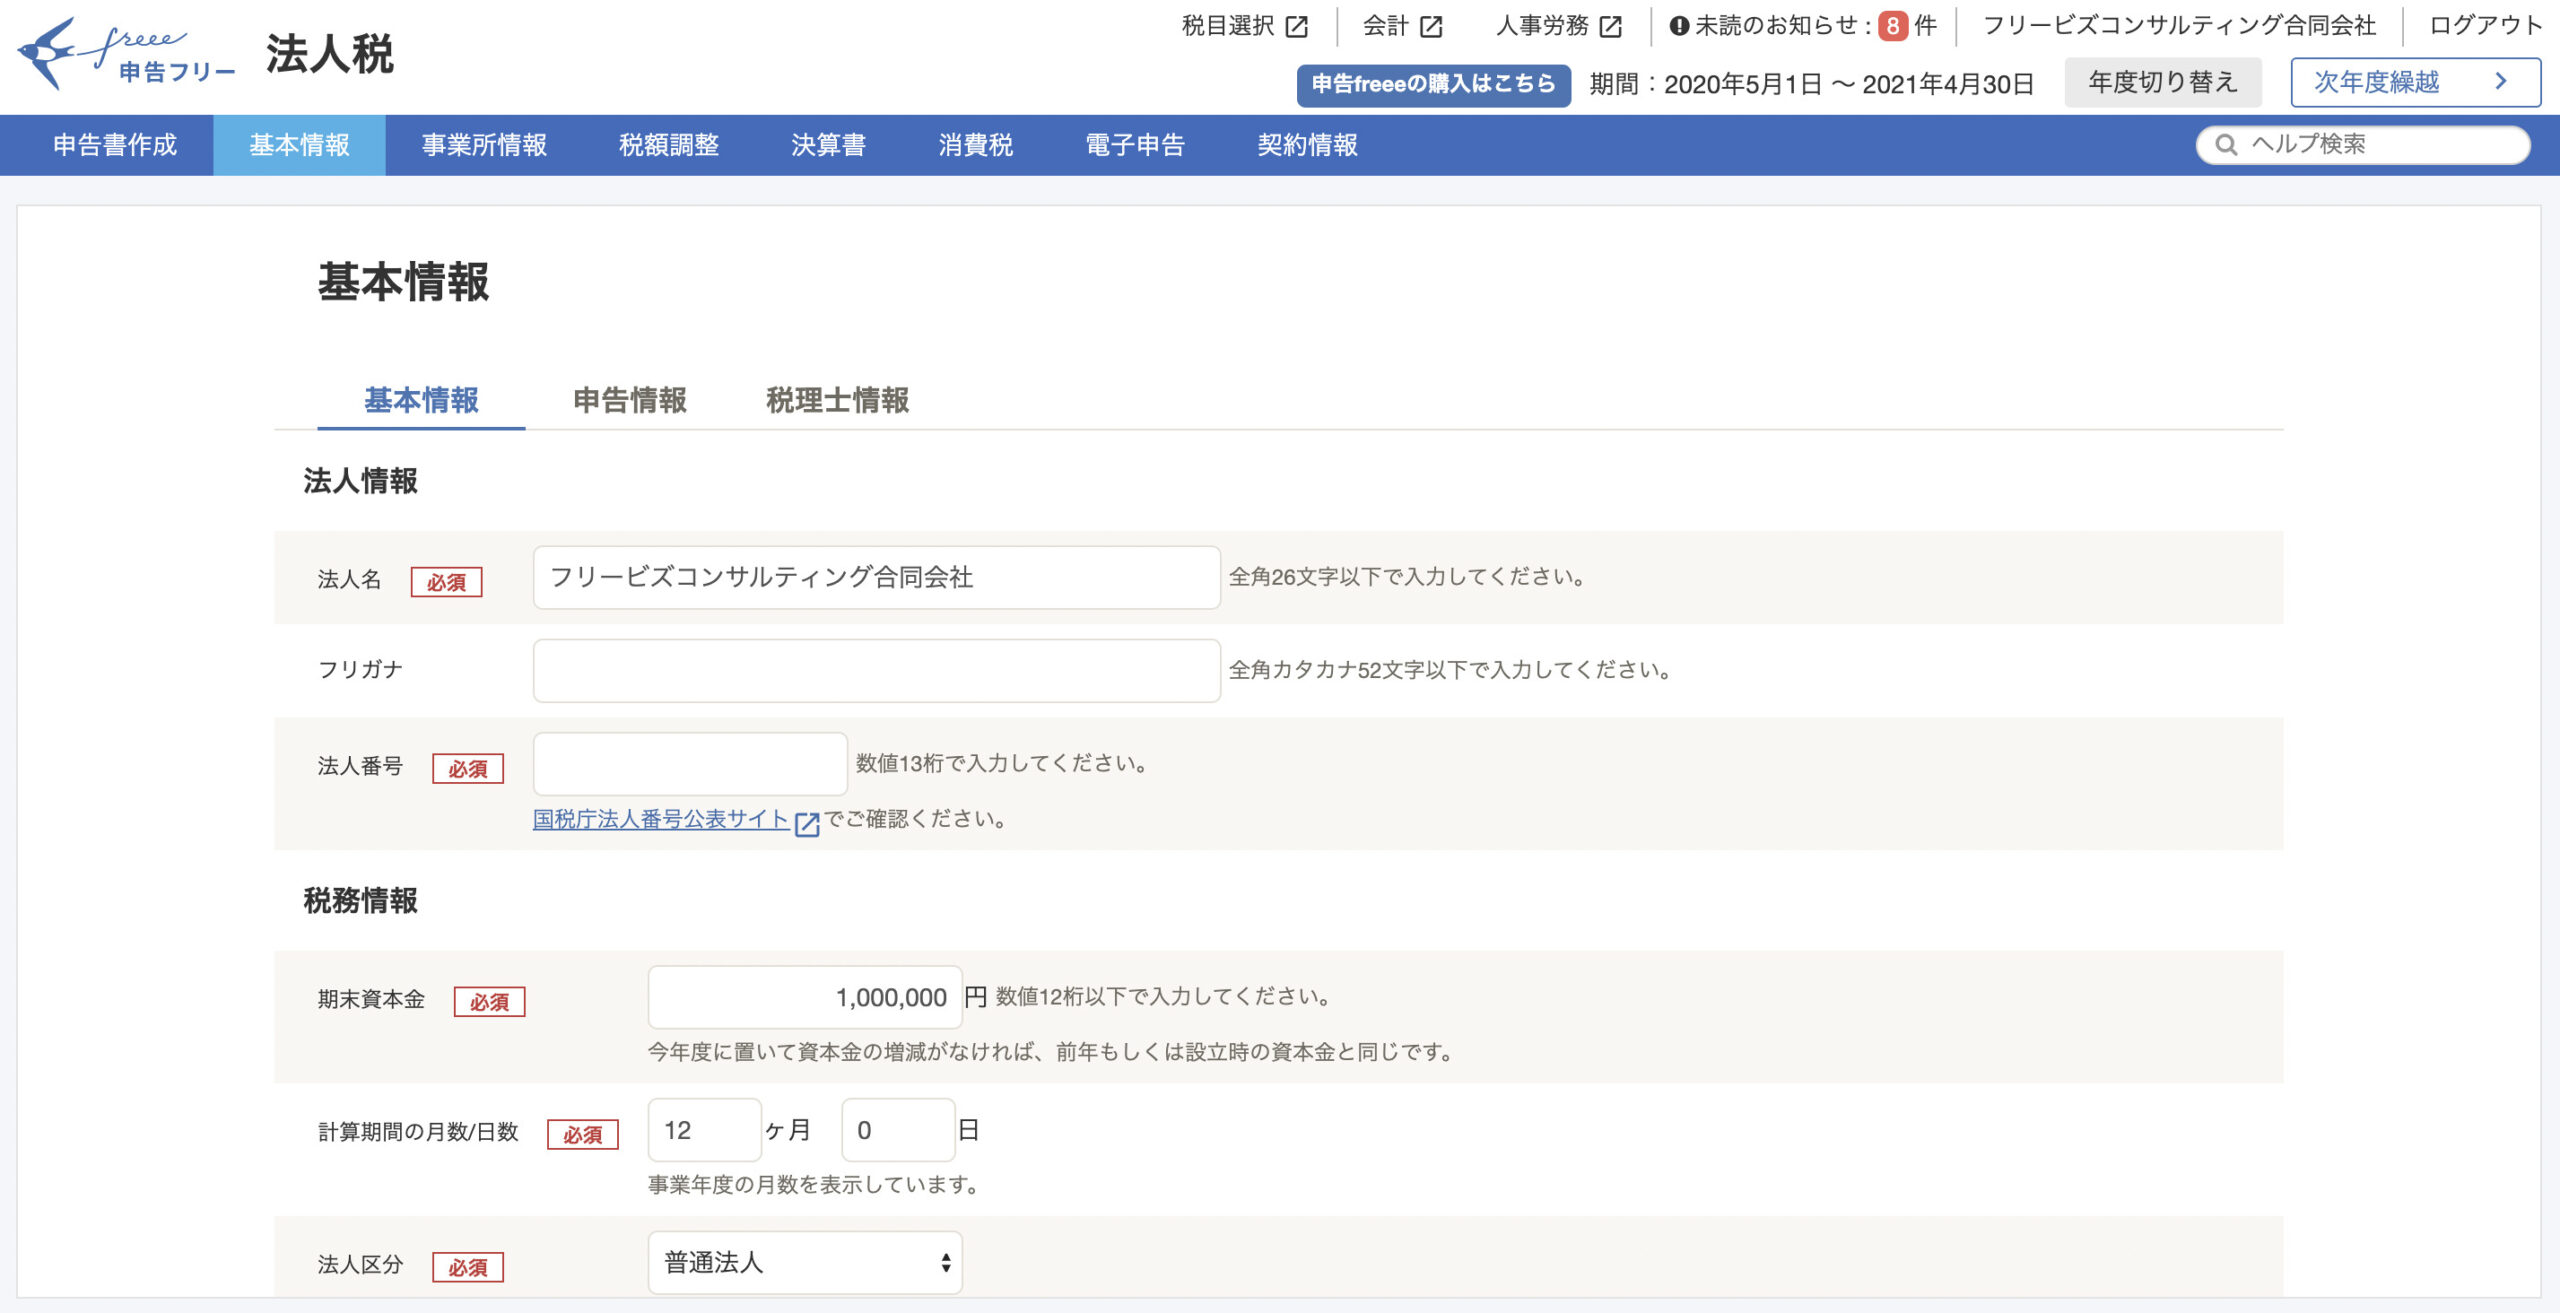Screen dimensions: 2560x1313
Task: Click the 年度切り替え button
Action: pyautogui.click(x=2162, y=82)
